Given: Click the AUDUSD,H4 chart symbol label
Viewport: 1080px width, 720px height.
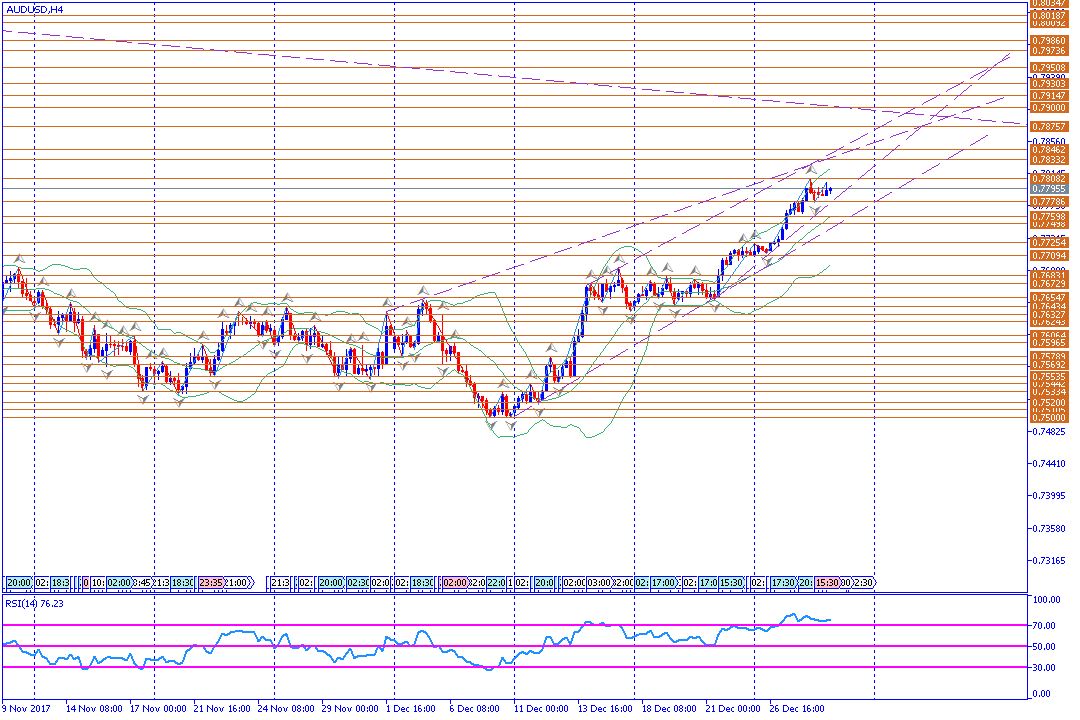Looking at the screenshot, I should click(34, 10).
